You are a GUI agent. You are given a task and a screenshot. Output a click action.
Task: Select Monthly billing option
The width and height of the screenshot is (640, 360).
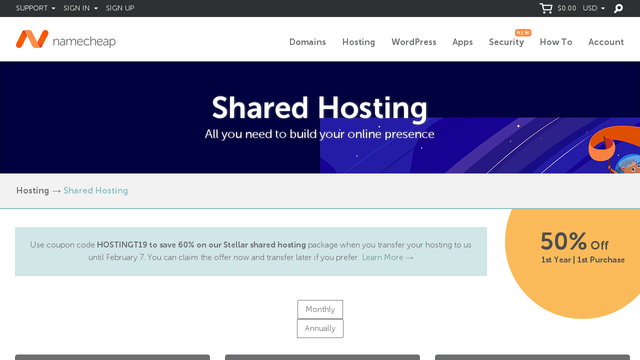point(320,309)
